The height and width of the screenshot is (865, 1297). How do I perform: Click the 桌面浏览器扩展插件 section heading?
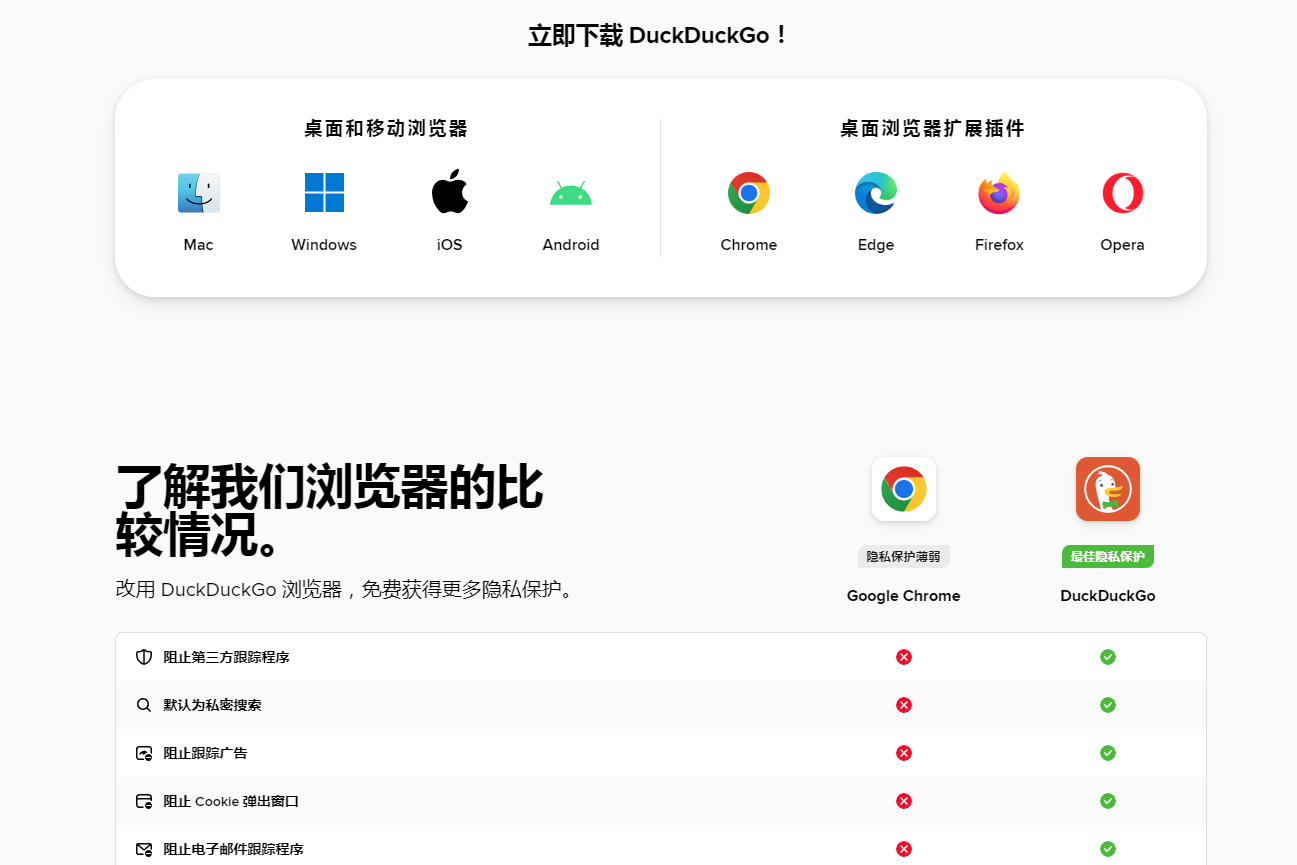(932, 129)
